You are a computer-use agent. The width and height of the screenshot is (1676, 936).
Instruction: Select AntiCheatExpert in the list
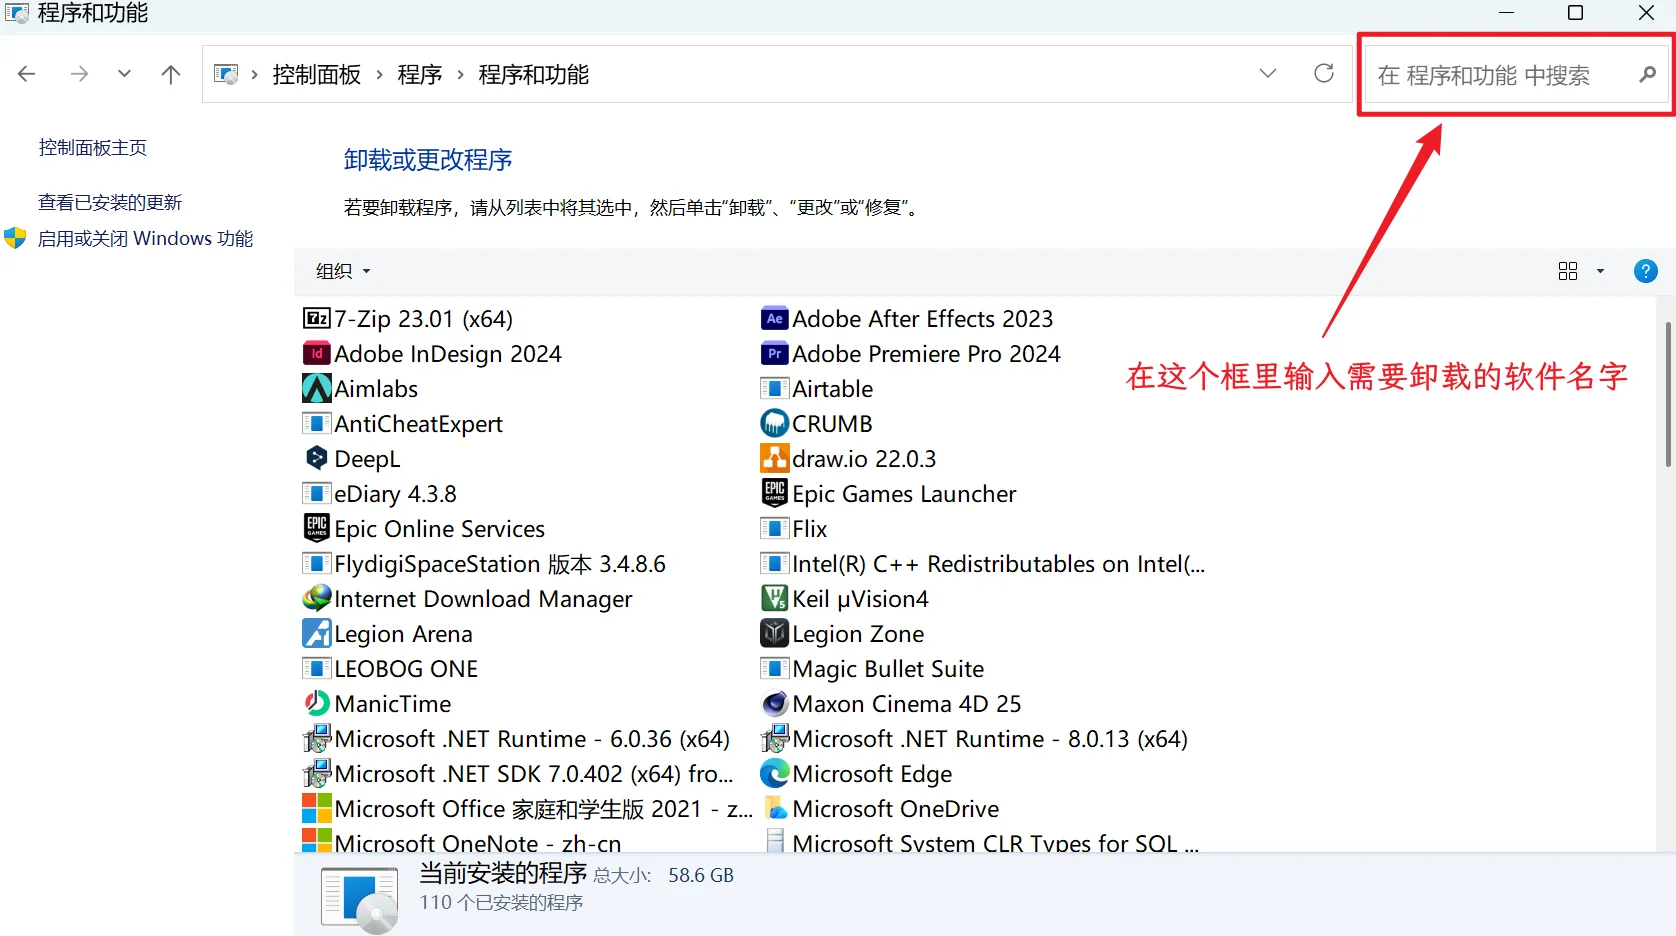[418, 424]
